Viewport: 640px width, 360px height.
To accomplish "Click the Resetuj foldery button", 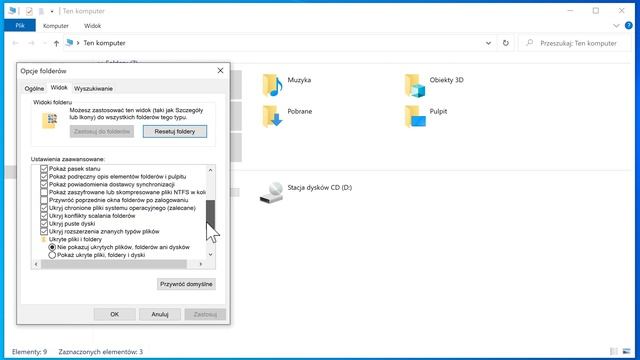I will (x=175, y=131).
